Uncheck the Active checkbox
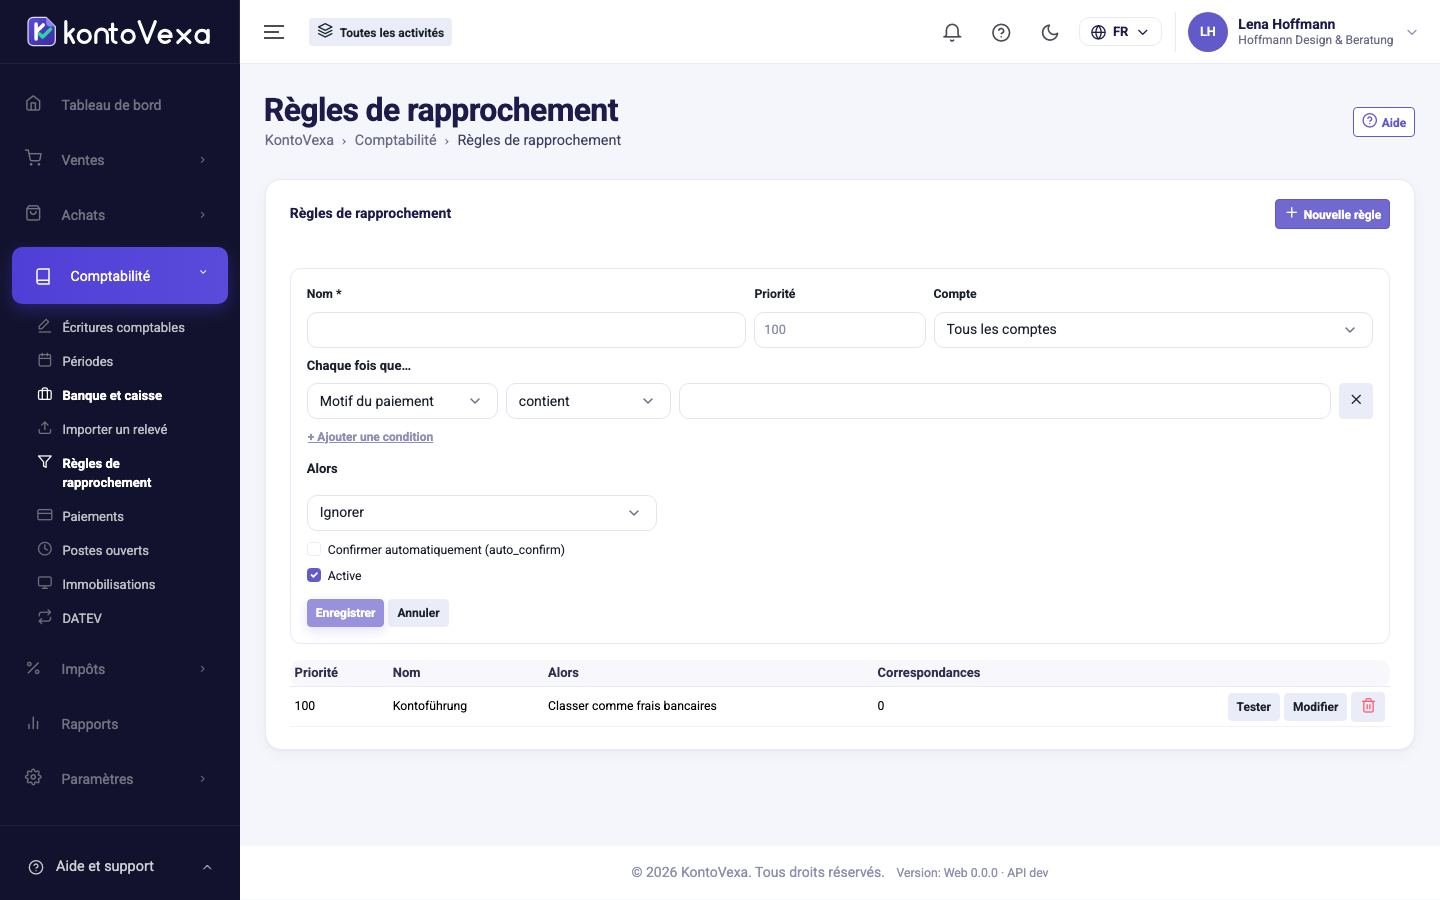 [x=314, y=575]
